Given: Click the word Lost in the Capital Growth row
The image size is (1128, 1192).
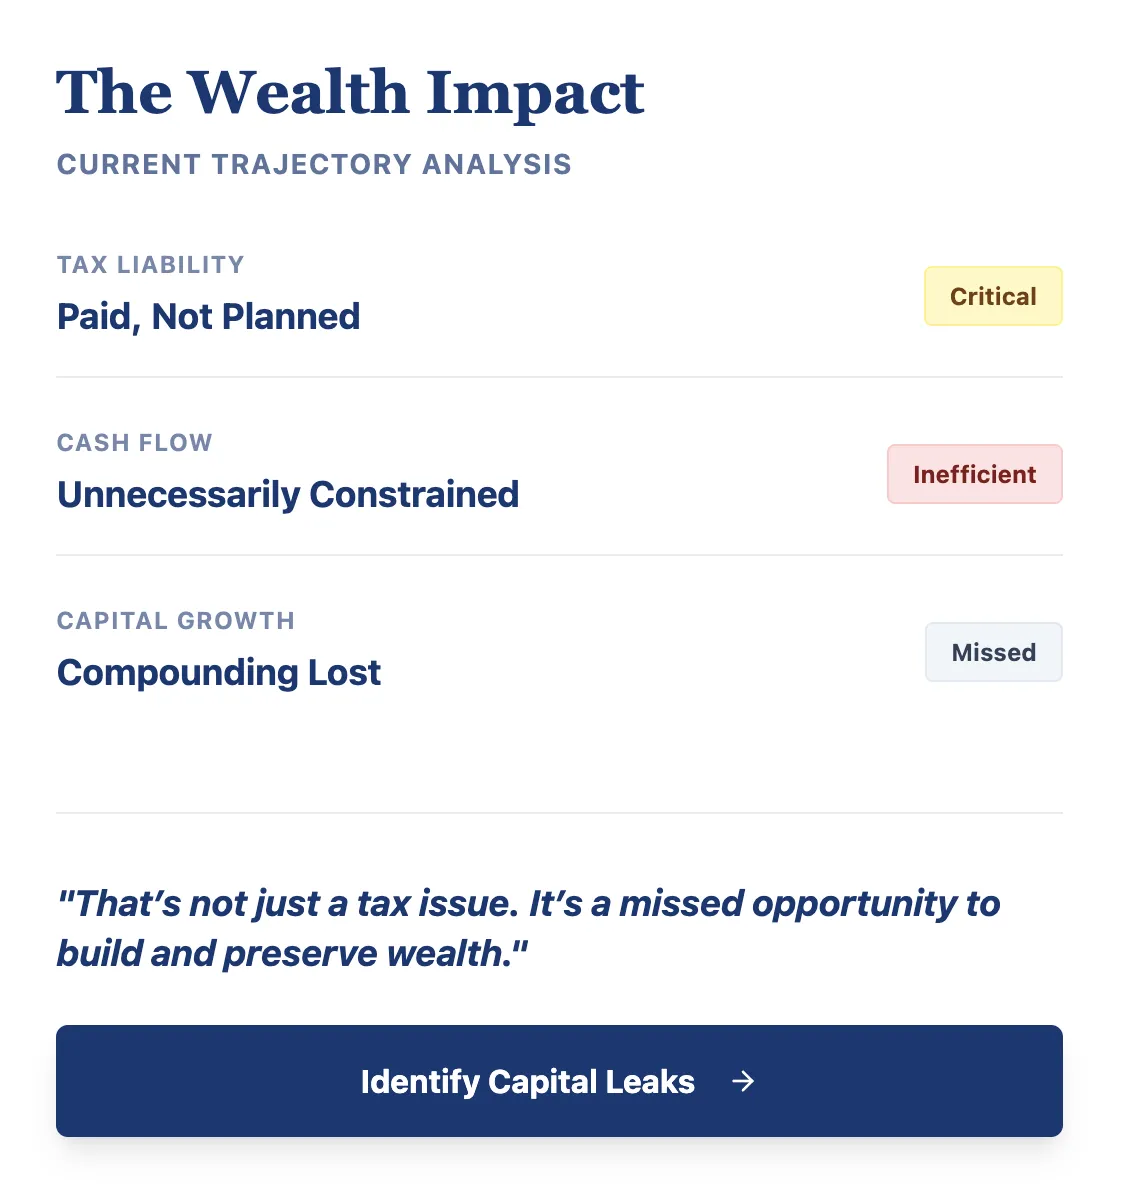Looking at the screenshot, I should point(344,673).
